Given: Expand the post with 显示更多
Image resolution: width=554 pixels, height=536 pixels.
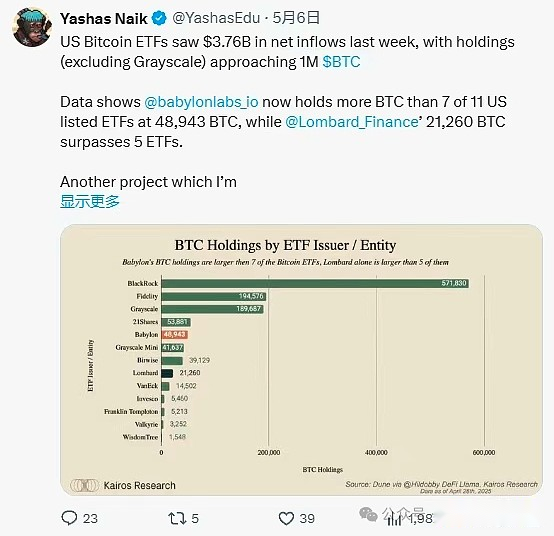Looking at the screenshot, I should 90,202.
